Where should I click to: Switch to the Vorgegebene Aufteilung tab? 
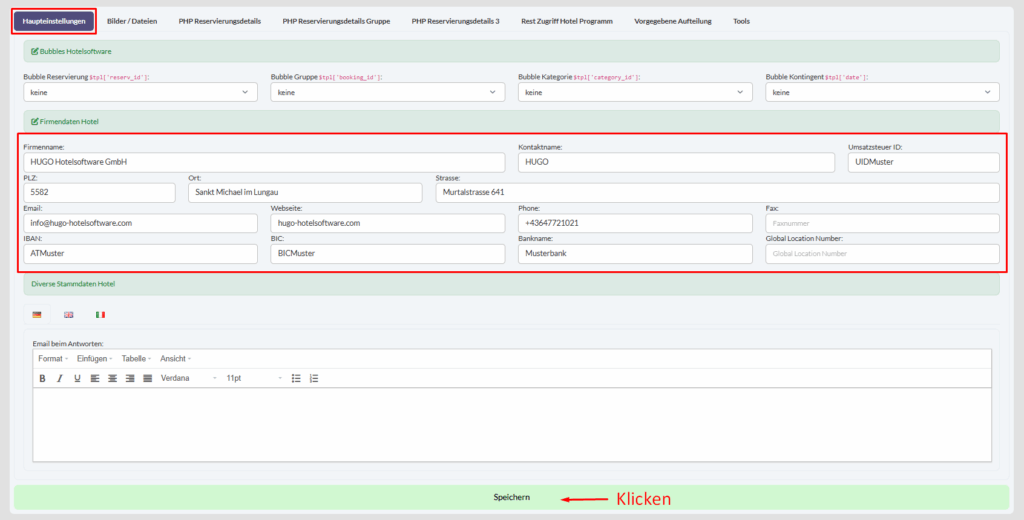[x=672, y=21]
